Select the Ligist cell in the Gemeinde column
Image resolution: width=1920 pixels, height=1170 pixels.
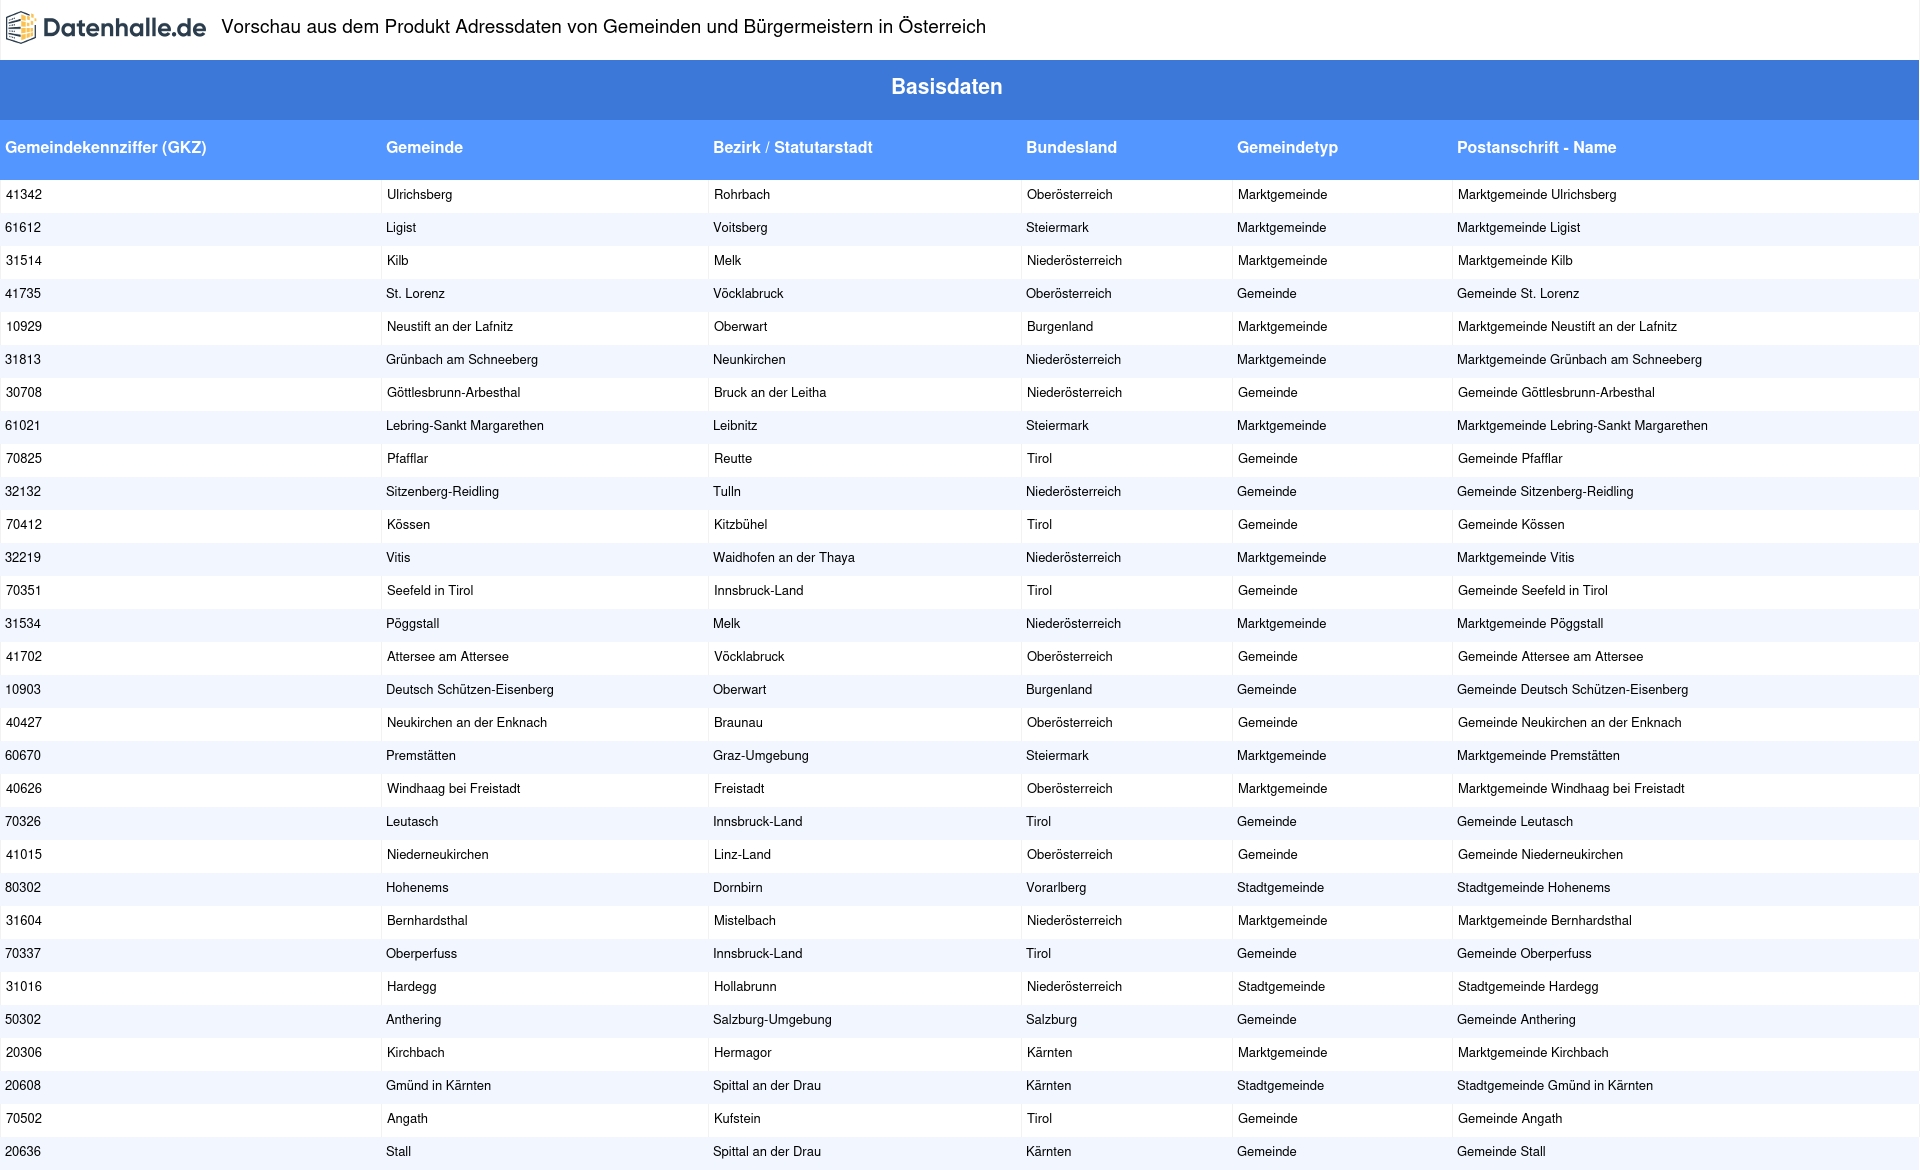tap(545, 228)
